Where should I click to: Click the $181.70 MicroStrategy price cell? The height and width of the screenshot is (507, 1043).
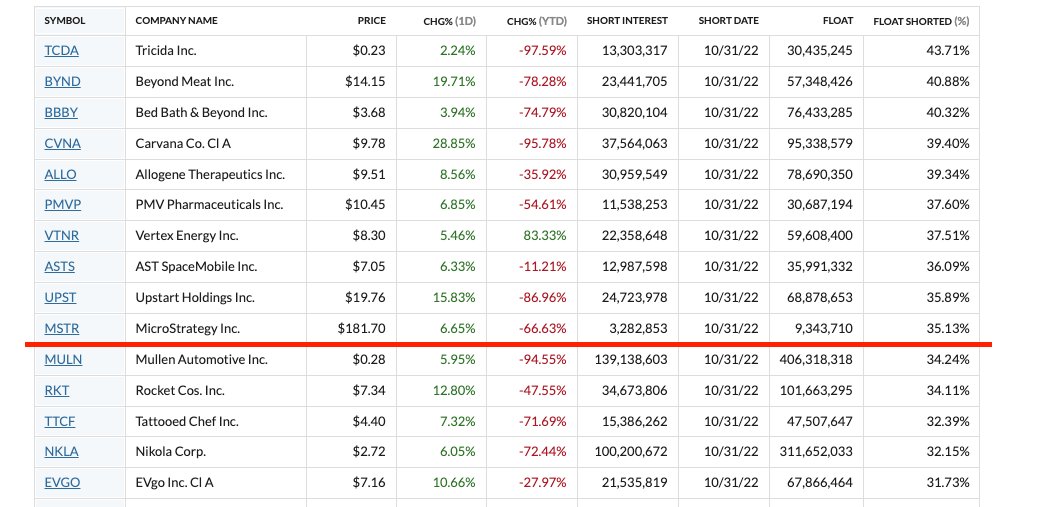click(361, 329)
